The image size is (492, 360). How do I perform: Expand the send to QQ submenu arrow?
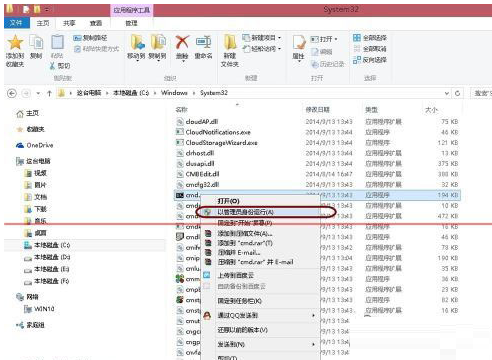313,315
